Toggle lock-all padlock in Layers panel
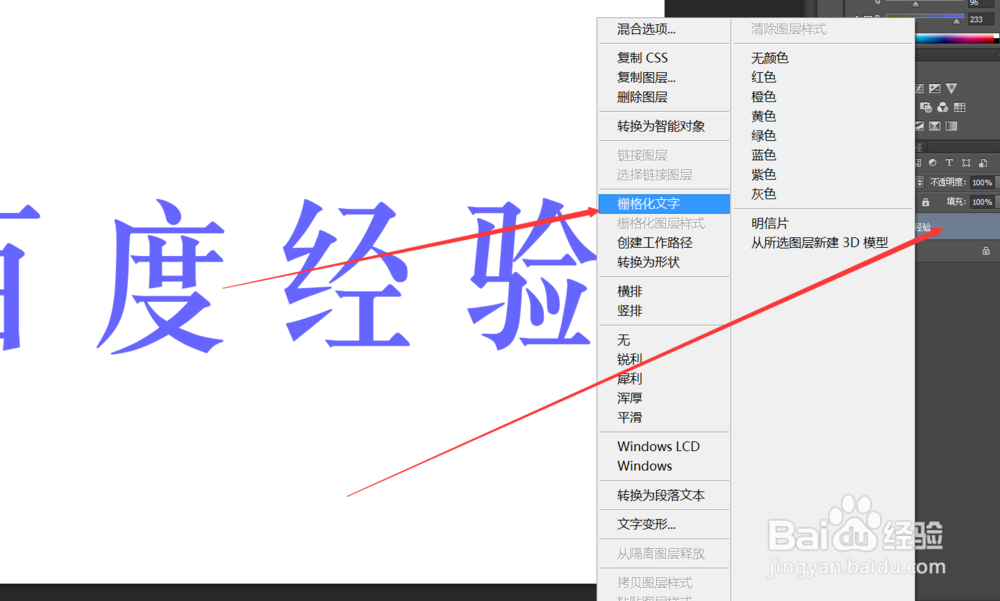This screenshot has width=1000, height=601. (925, 202)
